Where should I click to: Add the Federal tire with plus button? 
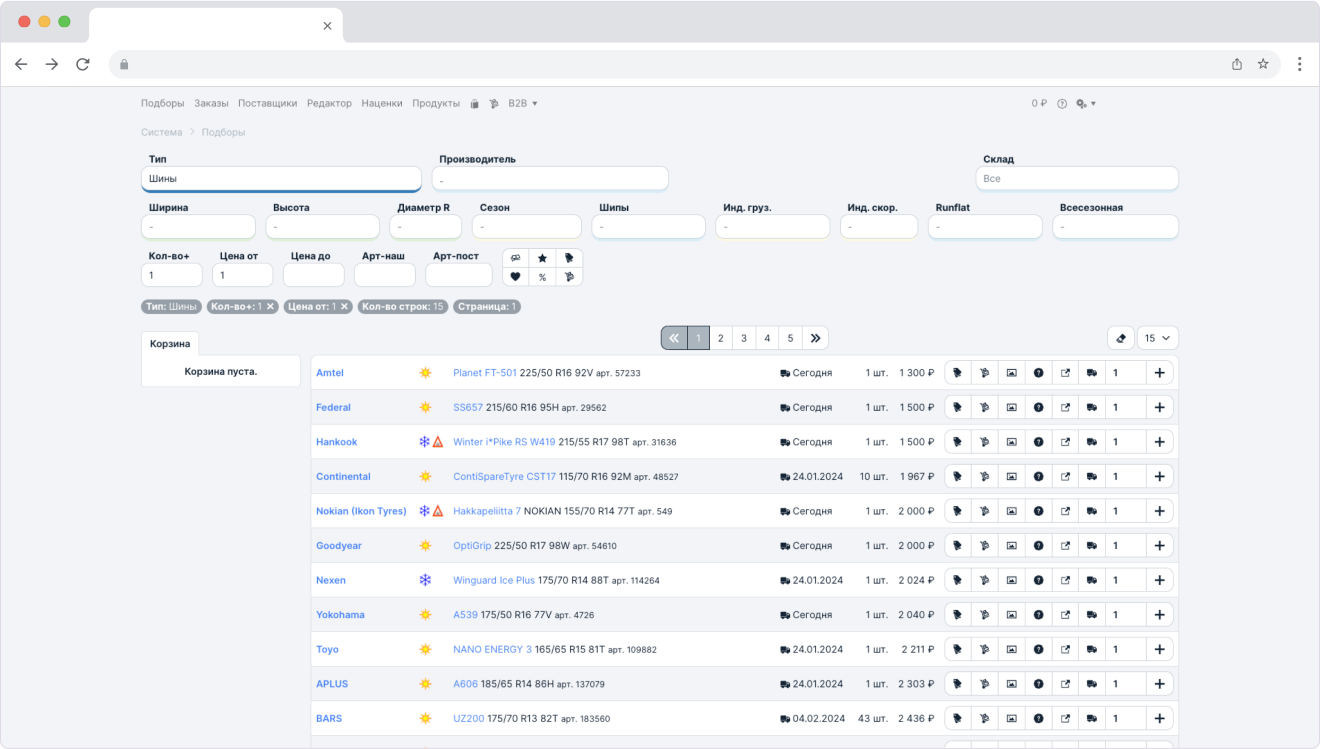click(1160, 407)
